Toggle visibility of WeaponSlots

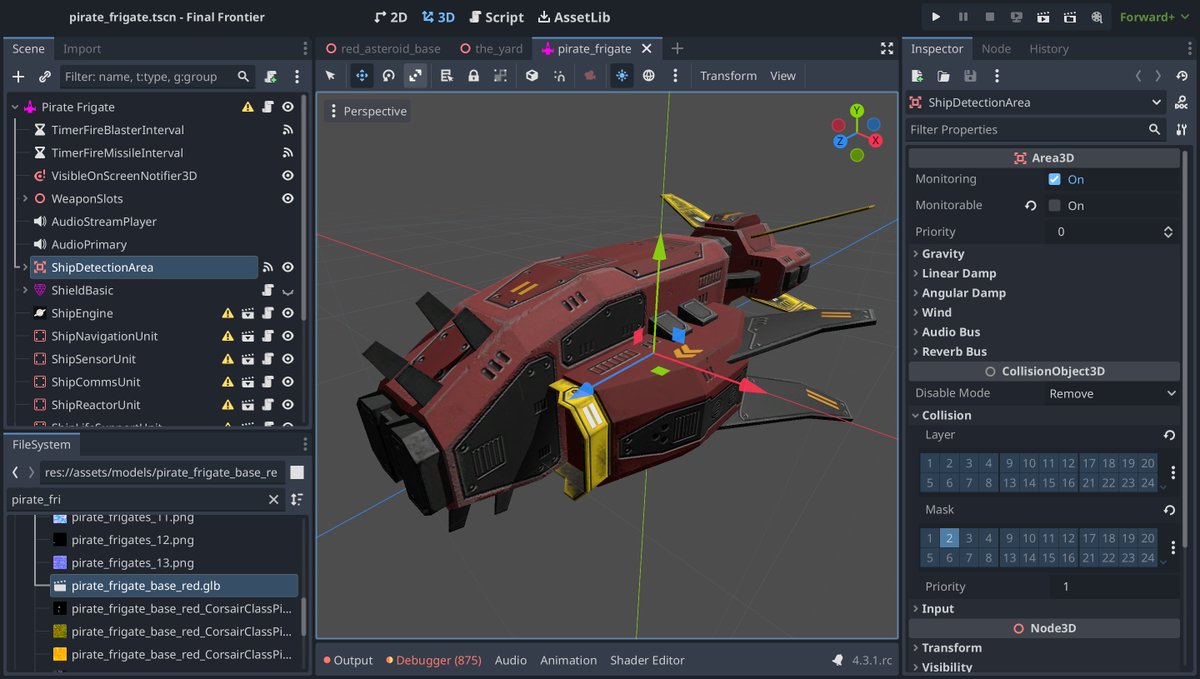(288, 199)
